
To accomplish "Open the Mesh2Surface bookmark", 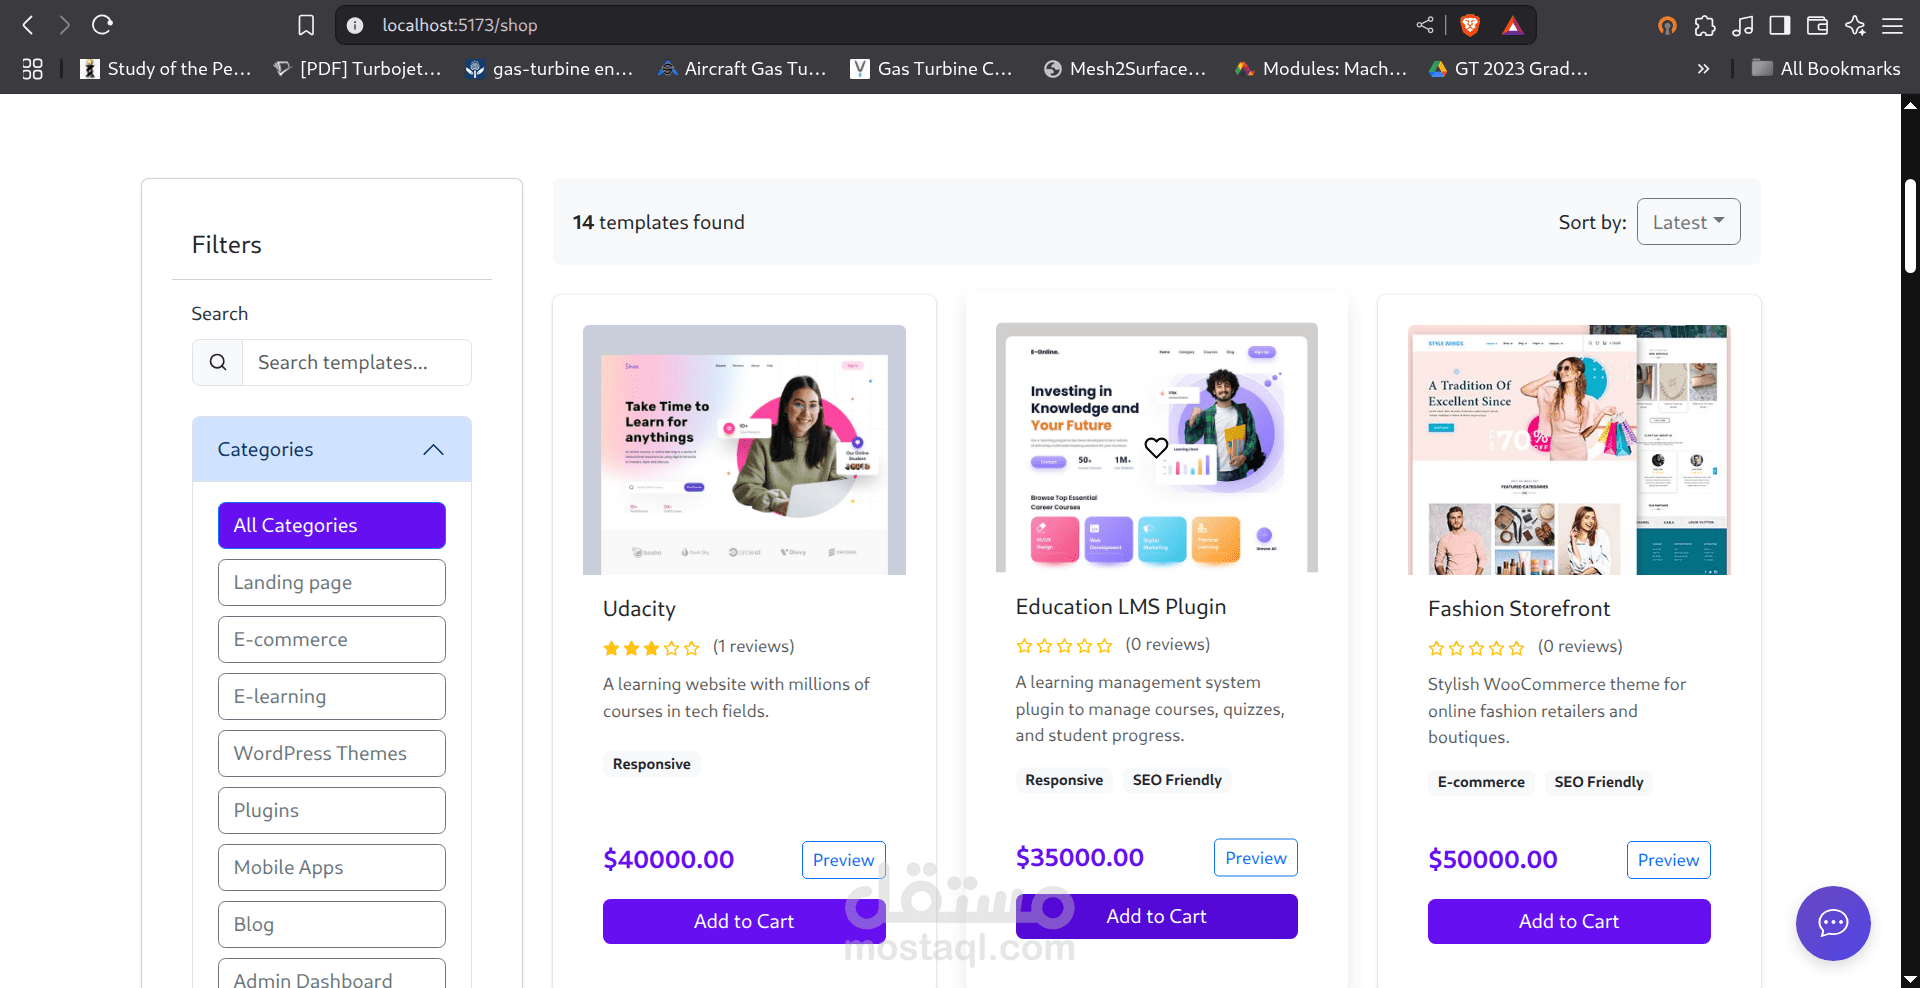I will [x=1125, y=69].
